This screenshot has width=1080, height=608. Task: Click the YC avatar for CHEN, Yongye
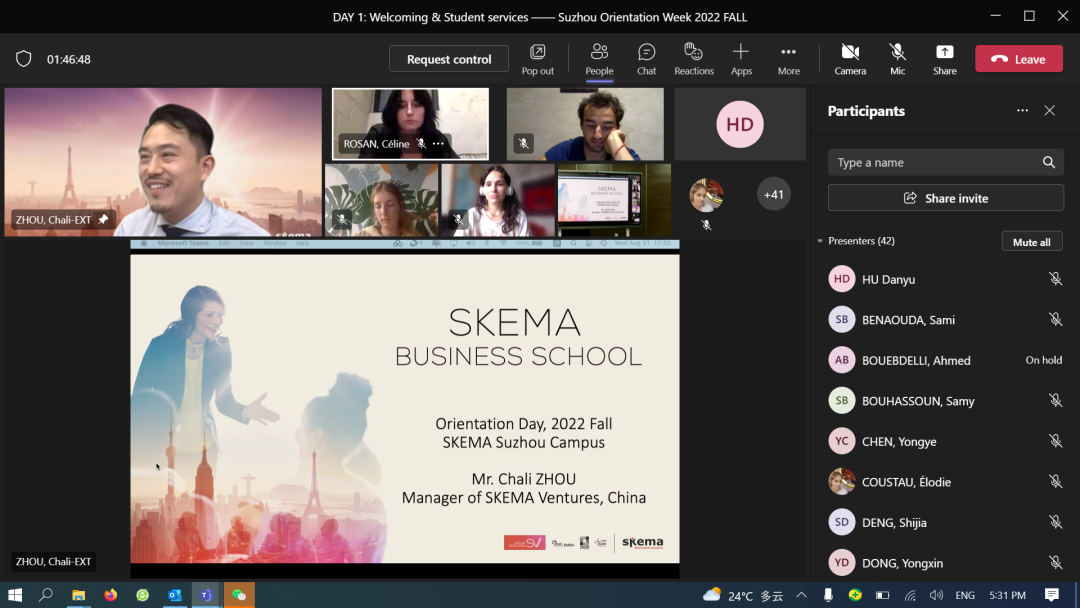842,441
